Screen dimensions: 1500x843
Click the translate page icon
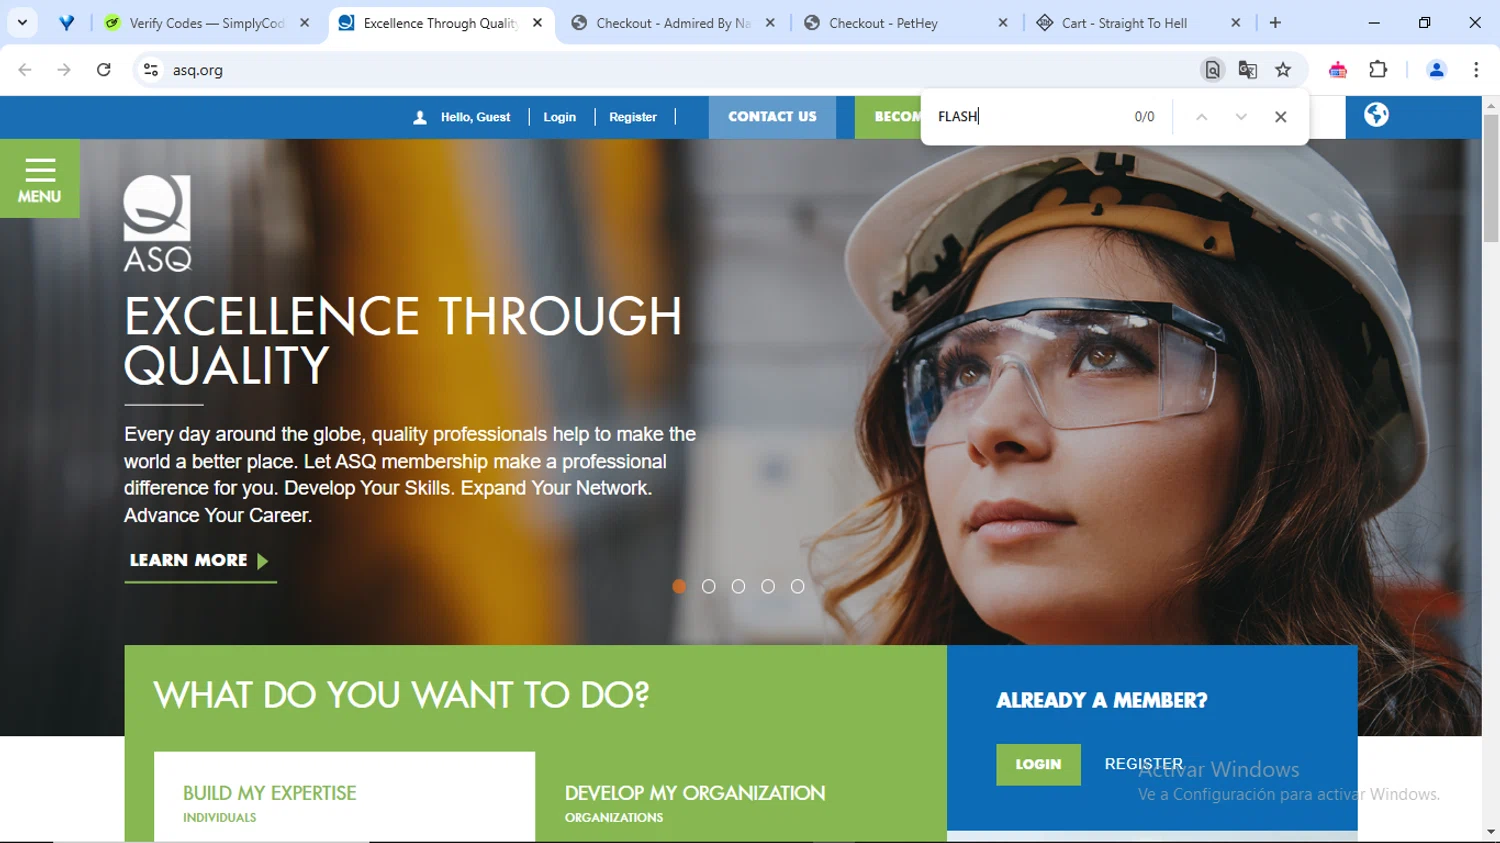(x=1247, y=70)
